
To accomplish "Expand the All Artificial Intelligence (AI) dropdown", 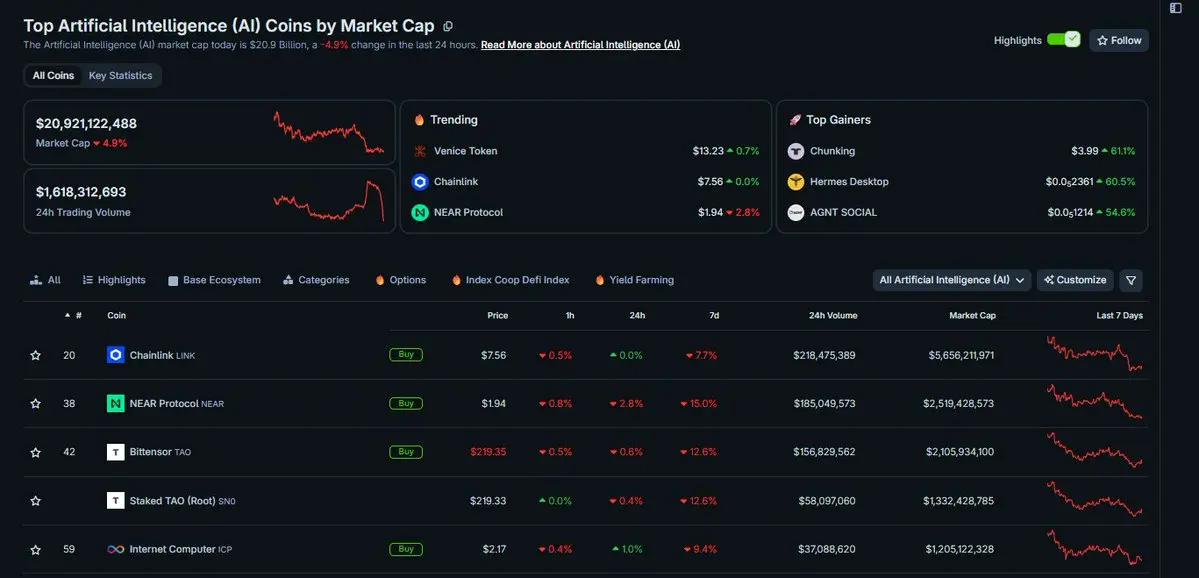I will (952, 281).
